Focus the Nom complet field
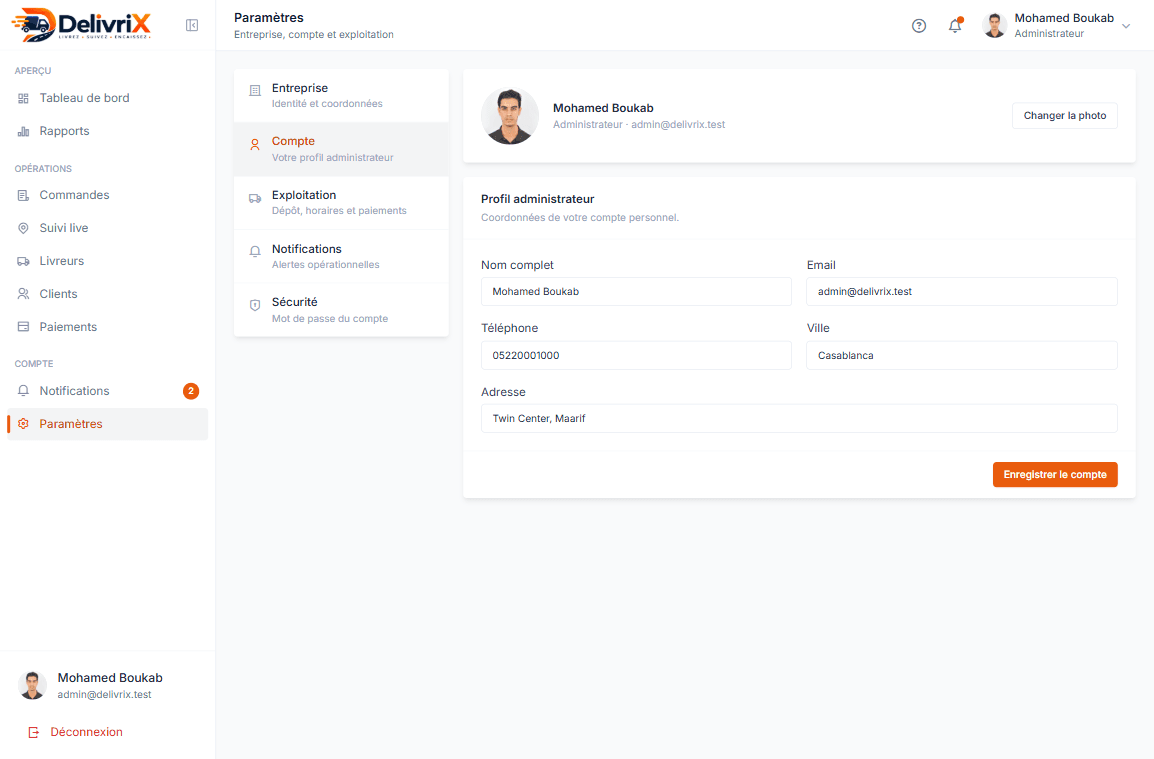The height and width of the screenshot is (759, 1154). point(637,292)
